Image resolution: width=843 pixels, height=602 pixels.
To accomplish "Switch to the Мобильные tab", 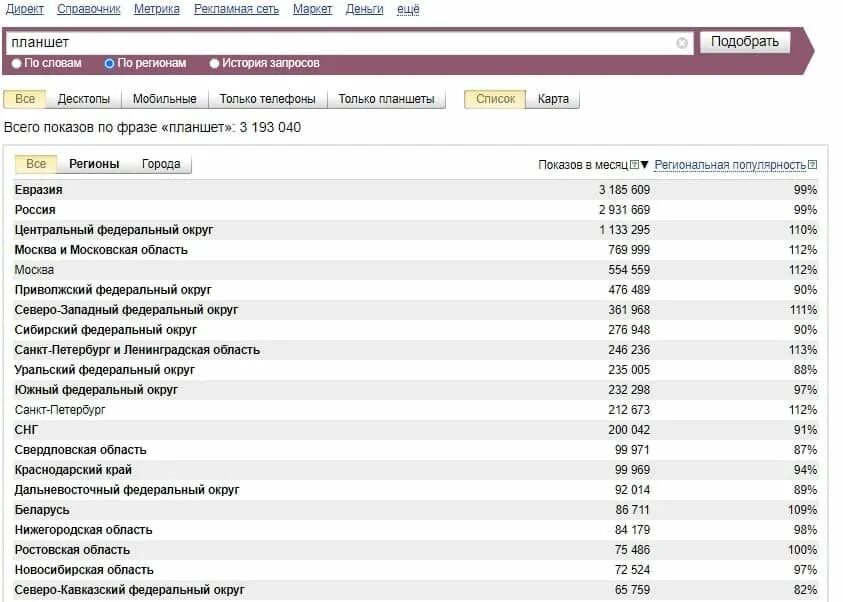I will click(165, 99).
